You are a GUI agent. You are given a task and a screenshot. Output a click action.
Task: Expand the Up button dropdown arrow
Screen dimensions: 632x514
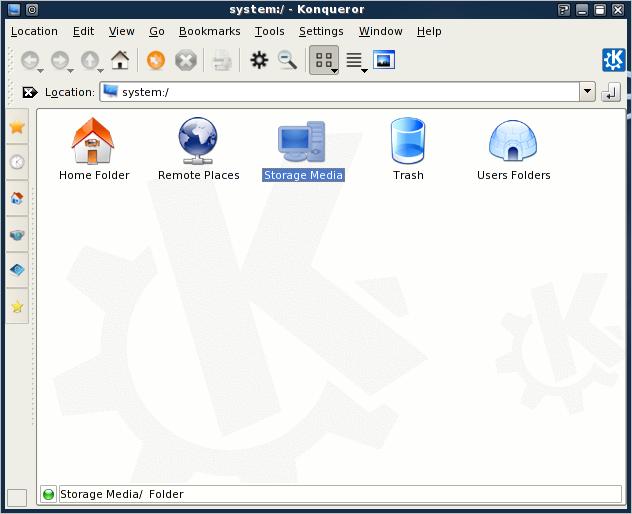tap(100, 71)
